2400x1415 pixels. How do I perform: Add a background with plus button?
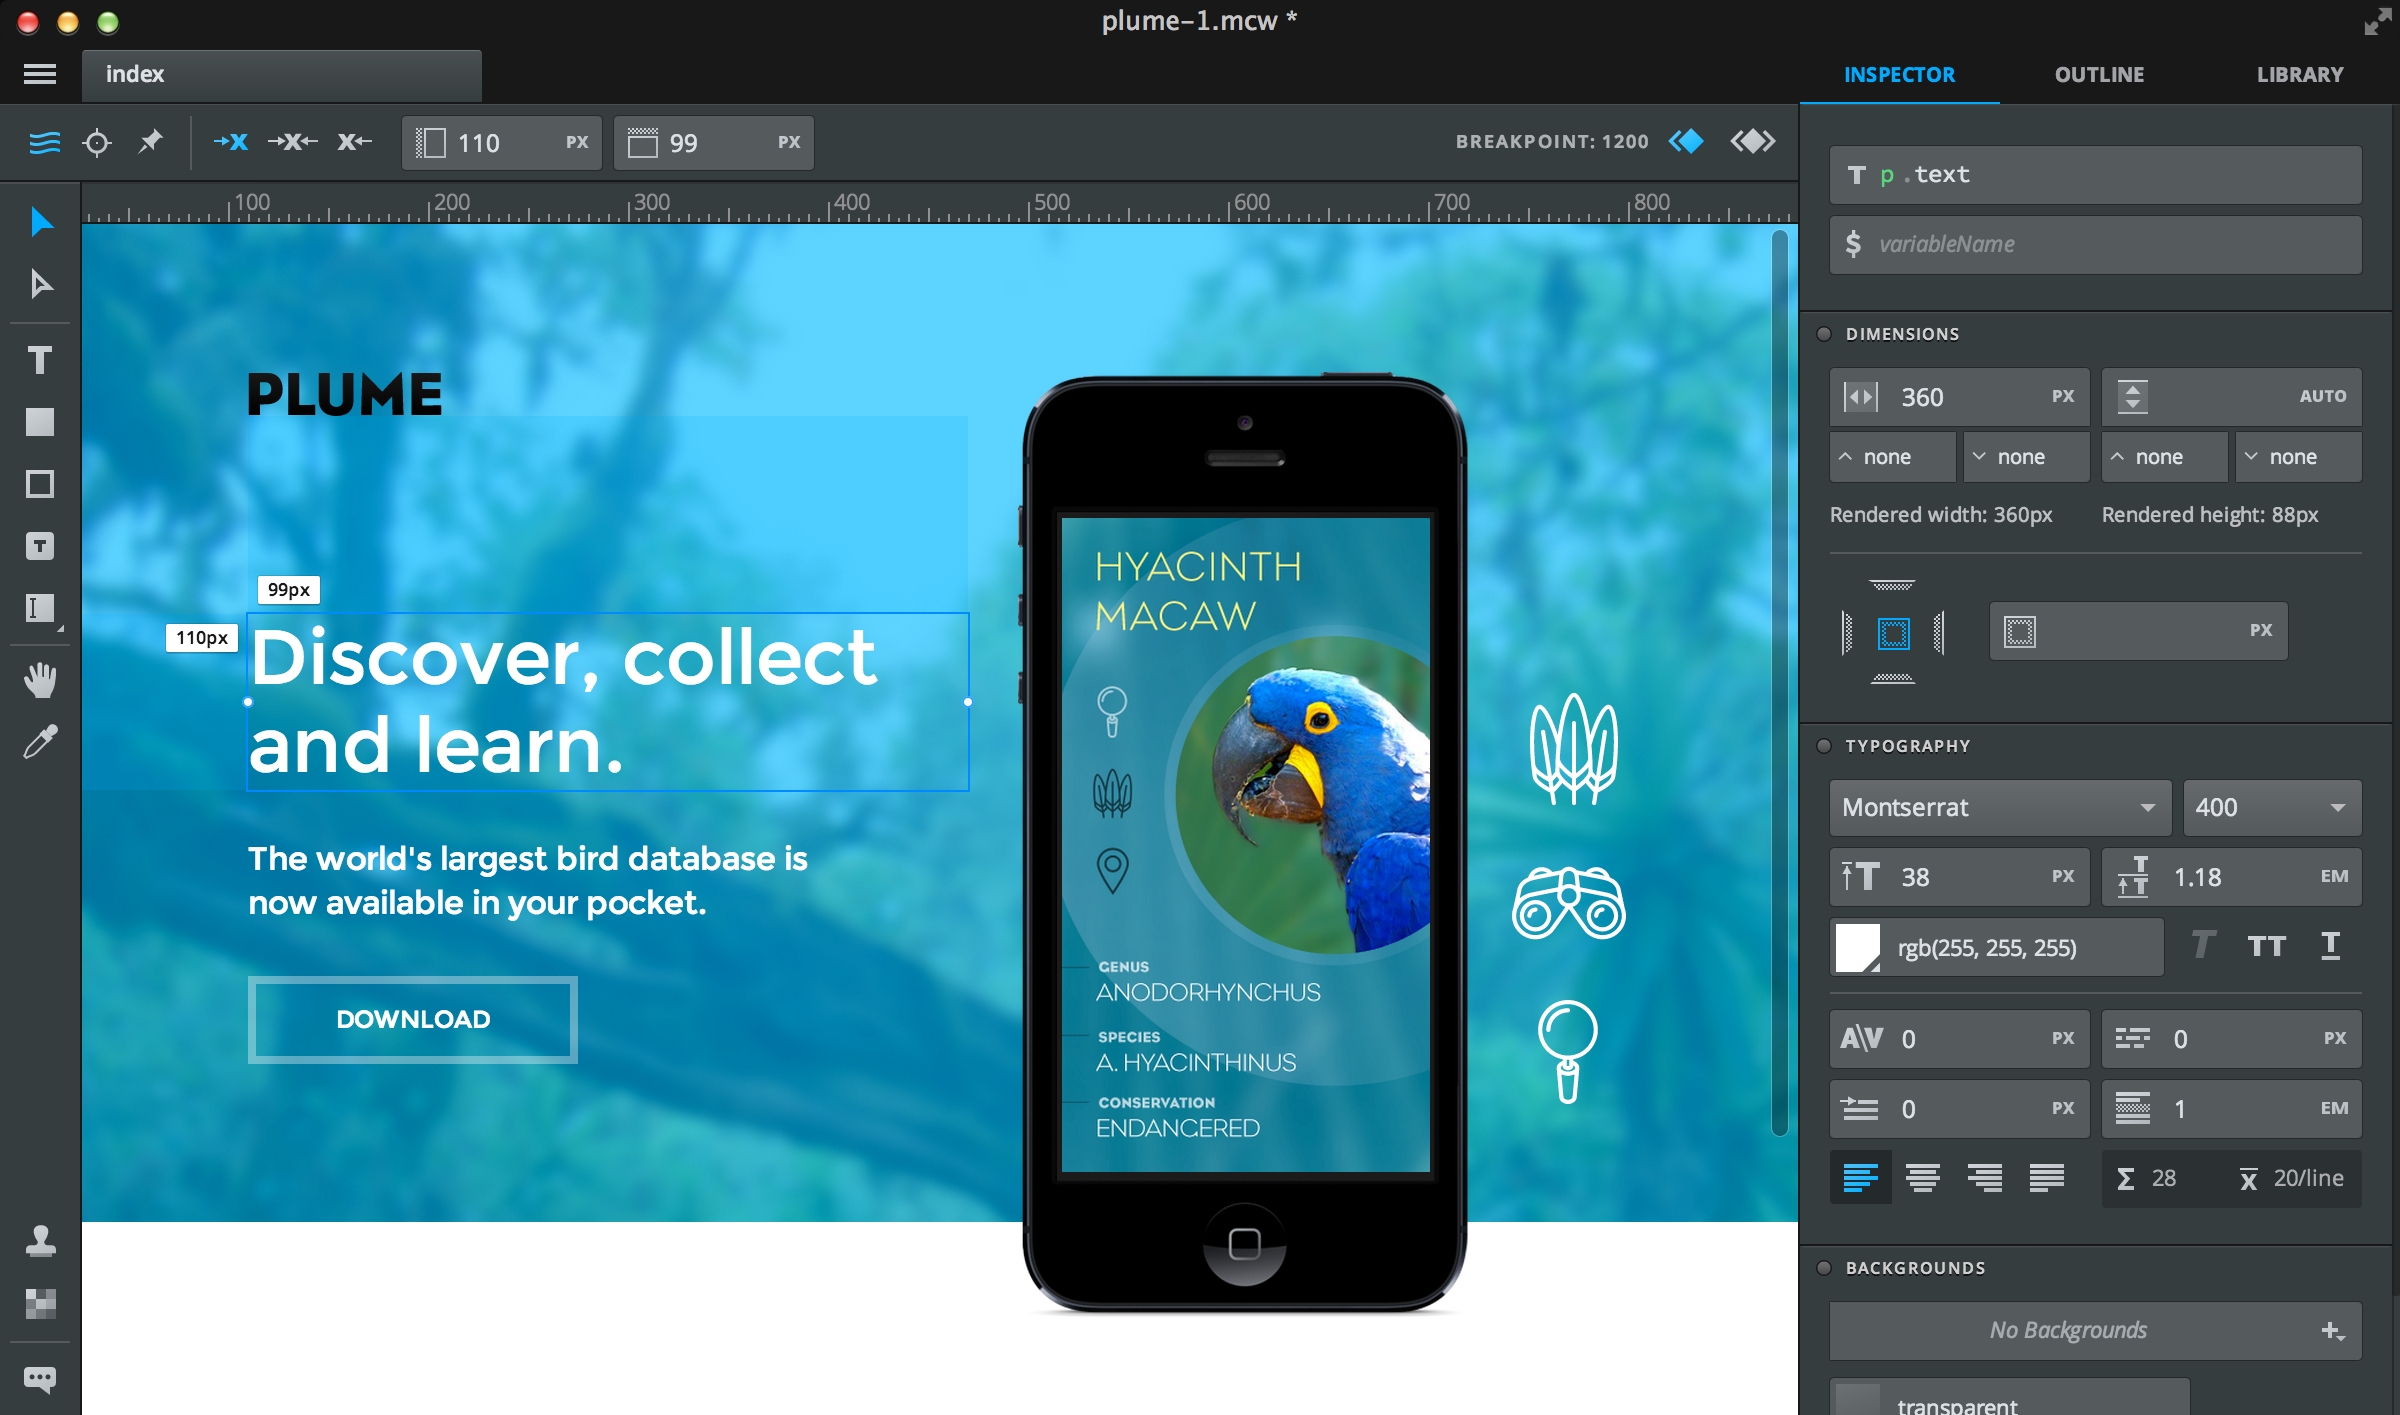2331,1331
